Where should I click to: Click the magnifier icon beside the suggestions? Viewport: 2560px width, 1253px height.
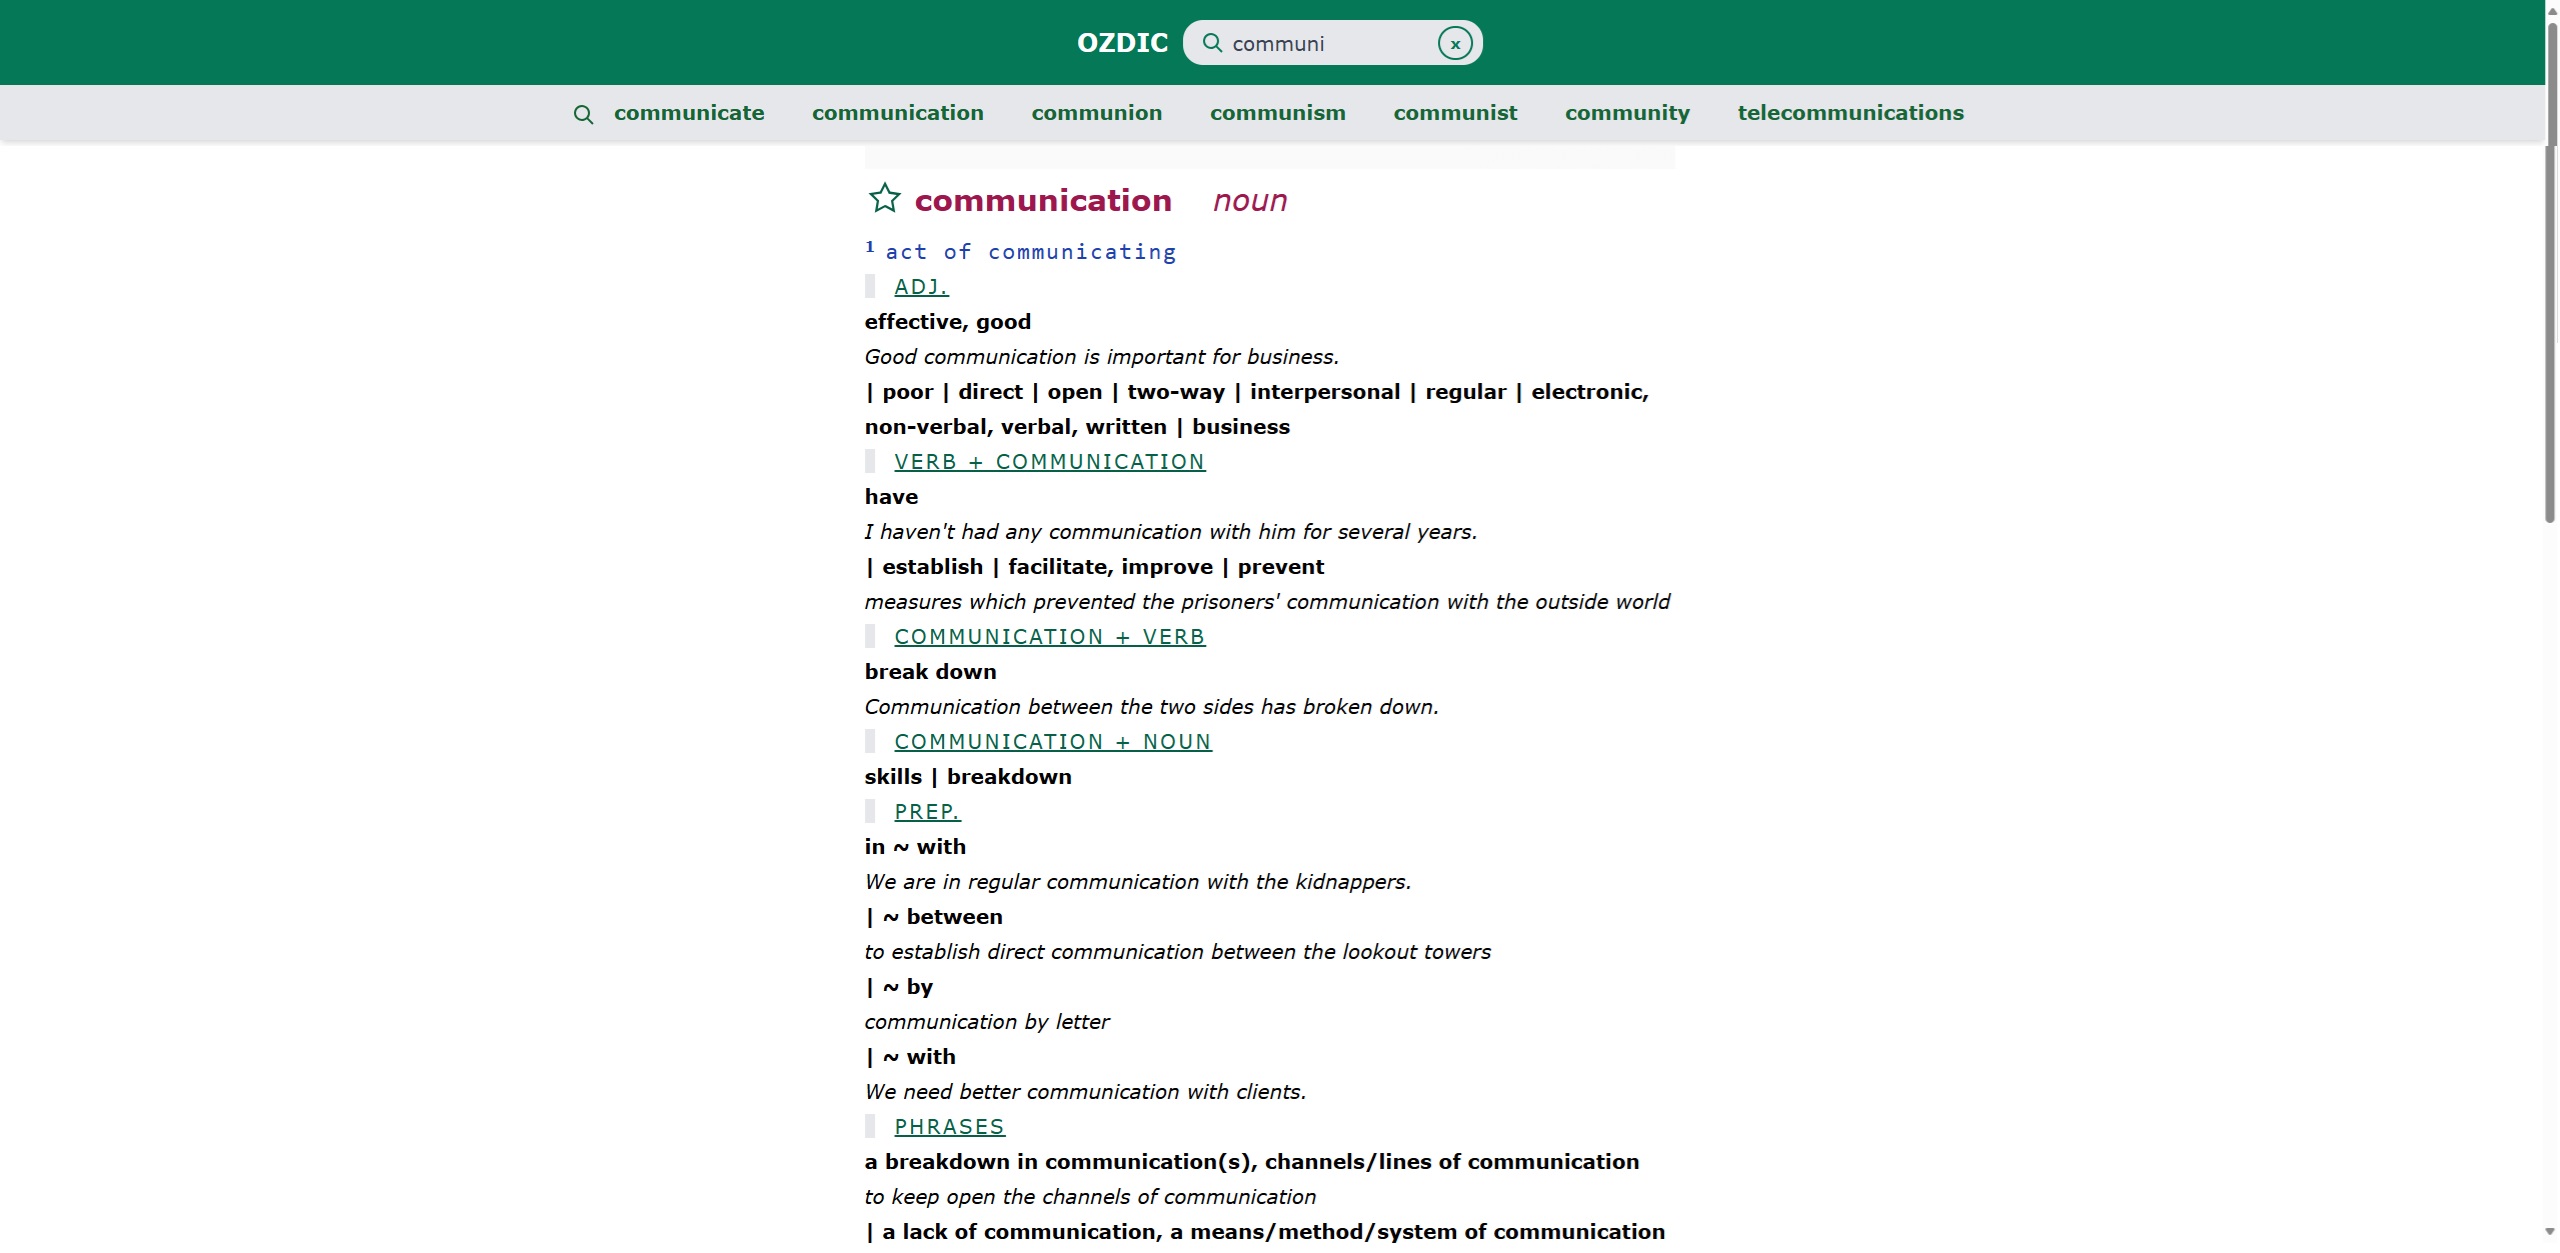(583, 115)
